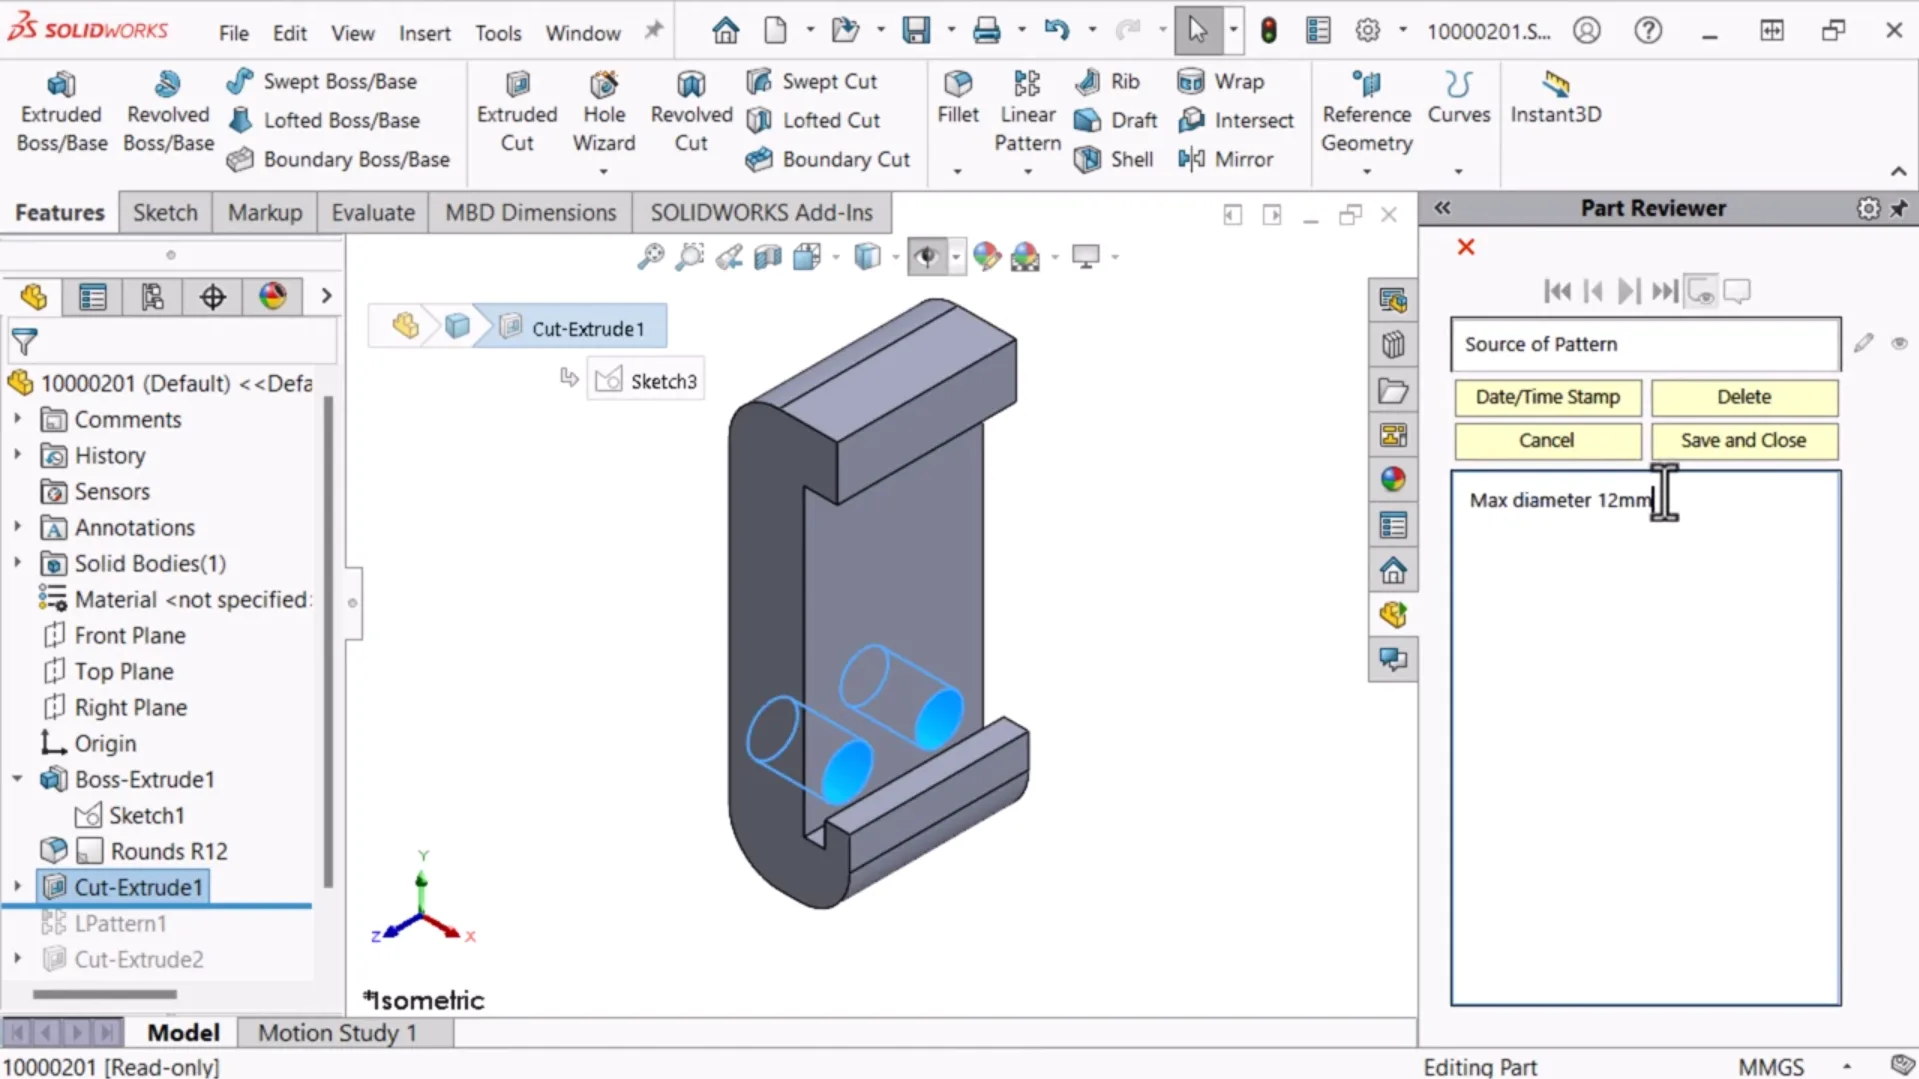This screenshot has width=1919, height=1079.
Task: Open the Insert menu
Action: (424, 33)
